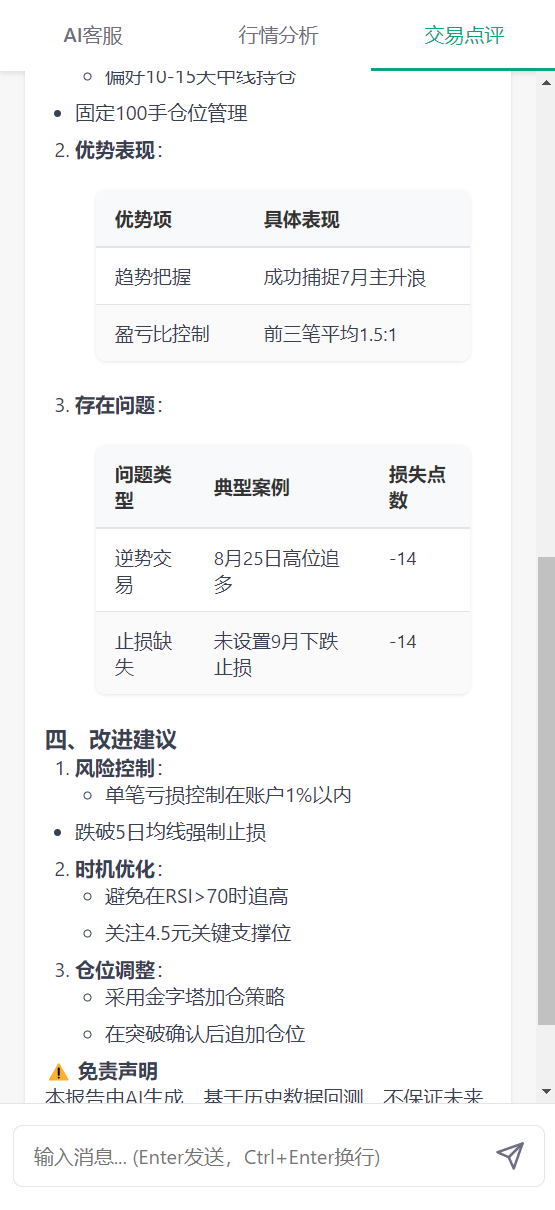The width and height of the screenshot is (555, 1210).
Task: Click the 仓位调整 list item
Action: (118, 970)
